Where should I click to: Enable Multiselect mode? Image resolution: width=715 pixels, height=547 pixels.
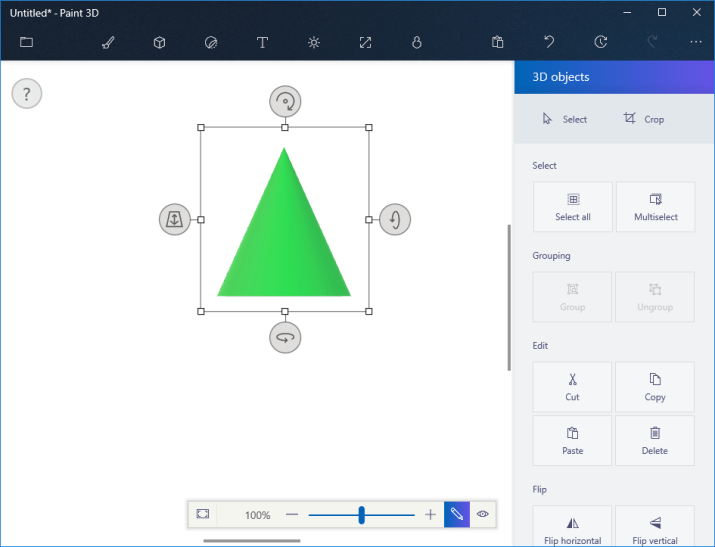tap(656, 207)
